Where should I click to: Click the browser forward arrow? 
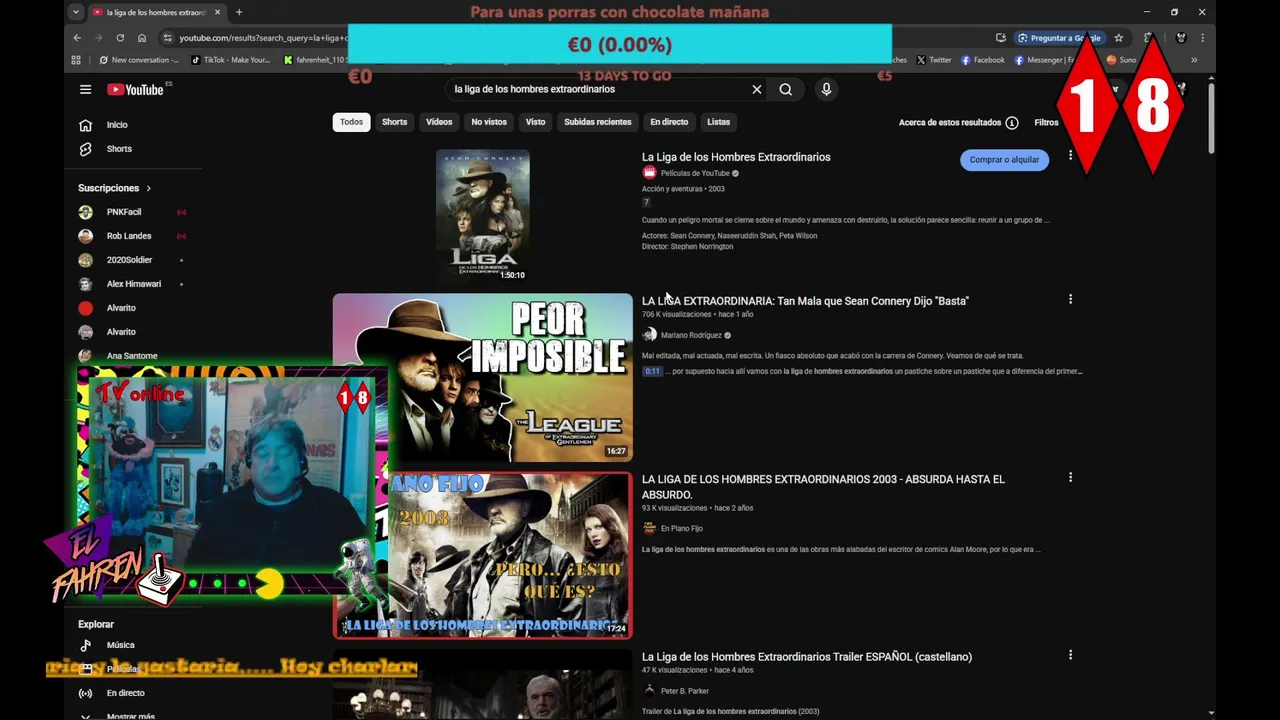click(x=98, y=38)
